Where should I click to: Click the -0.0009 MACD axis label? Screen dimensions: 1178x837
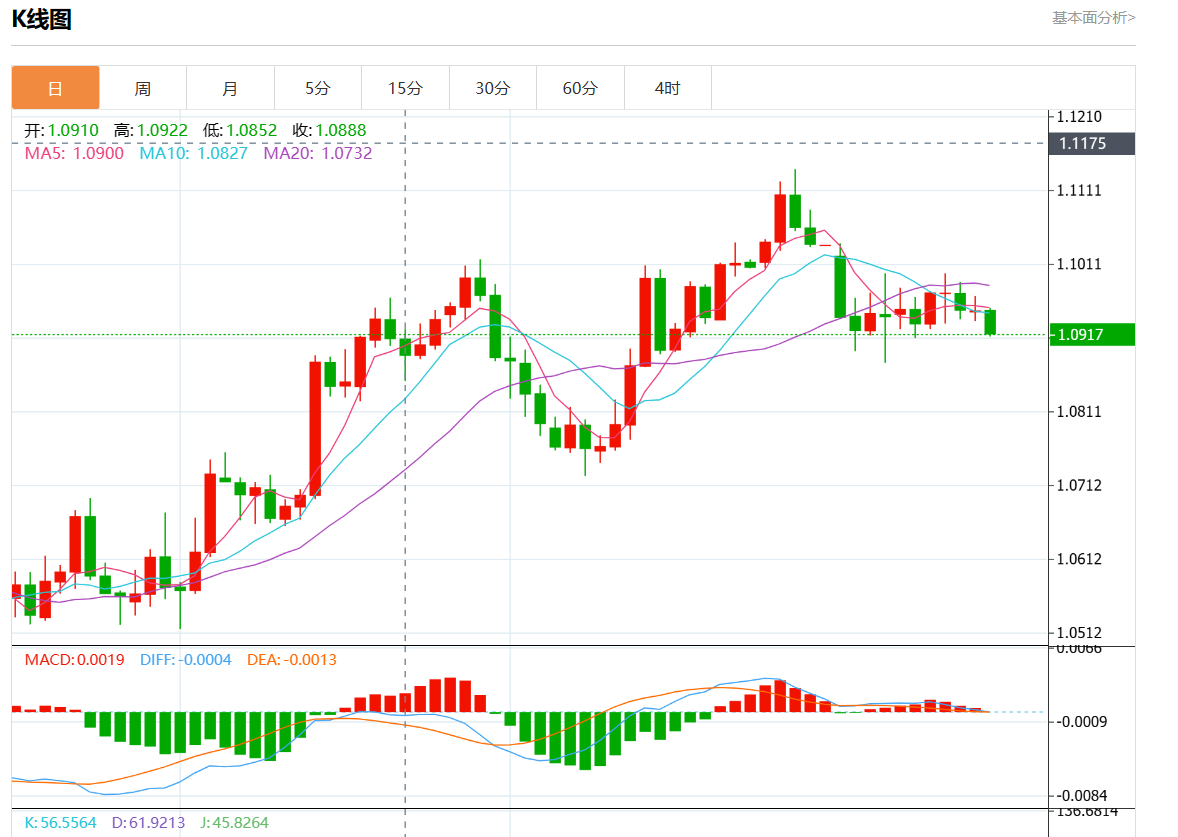(x=1082, y=722)
